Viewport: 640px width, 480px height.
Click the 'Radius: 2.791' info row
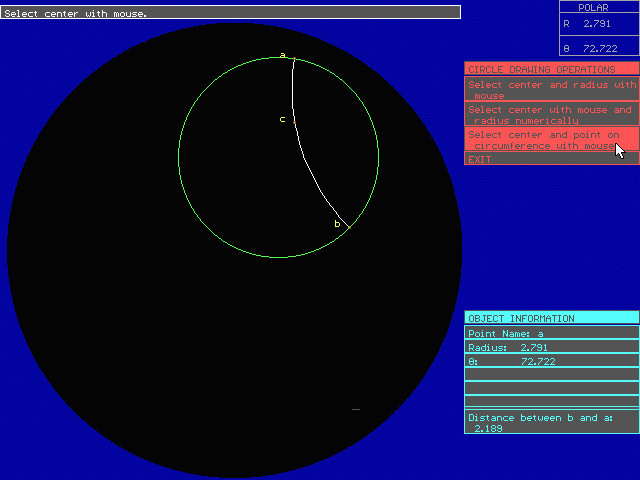click(x=552, y=347)
